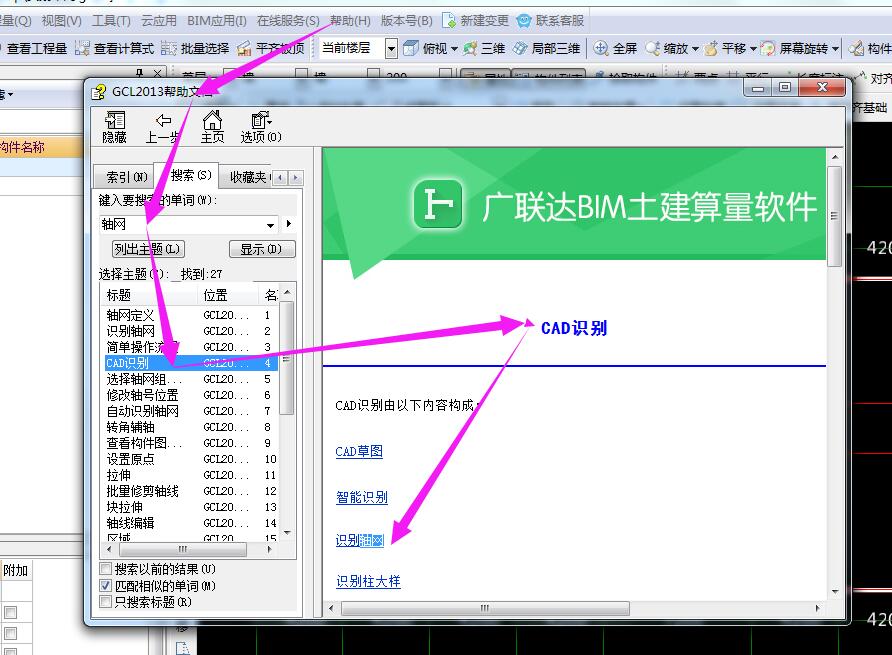The width and height of the screenshot is (892, 655).
Task: Click the 平齐板顶 toolbar icon
Action: pos(244,48)
